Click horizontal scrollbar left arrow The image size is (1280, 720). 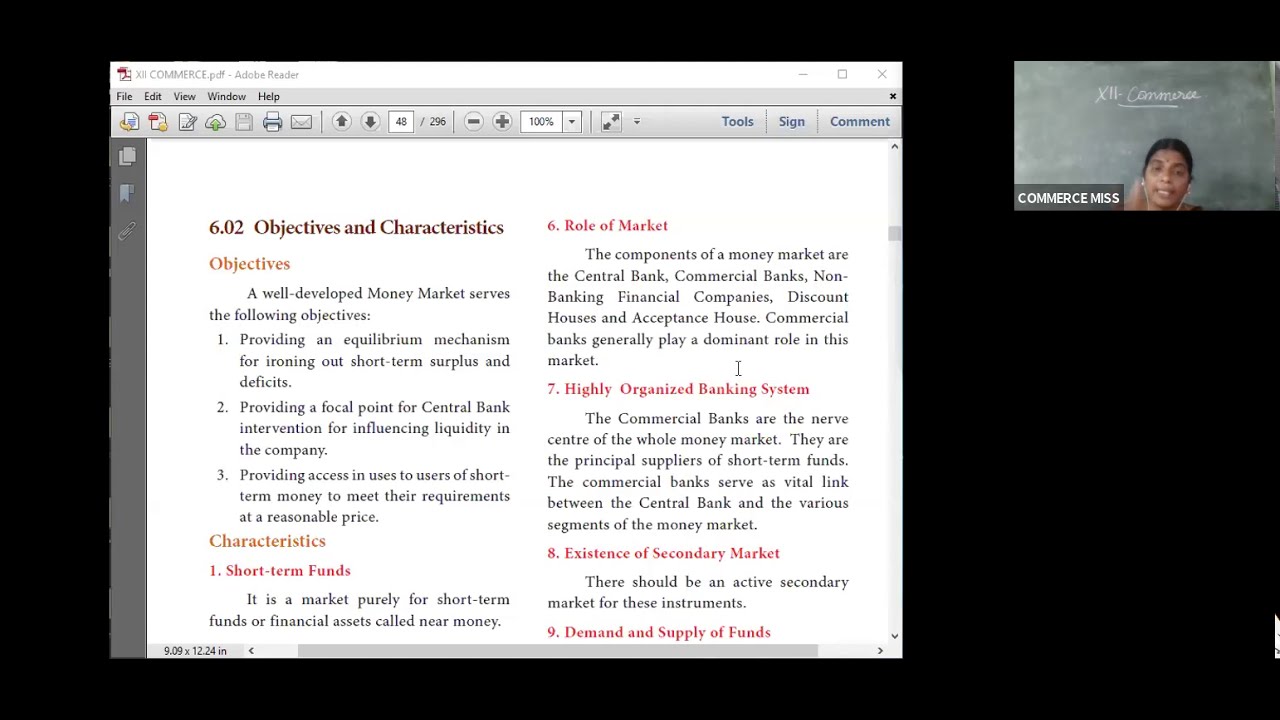251,651
